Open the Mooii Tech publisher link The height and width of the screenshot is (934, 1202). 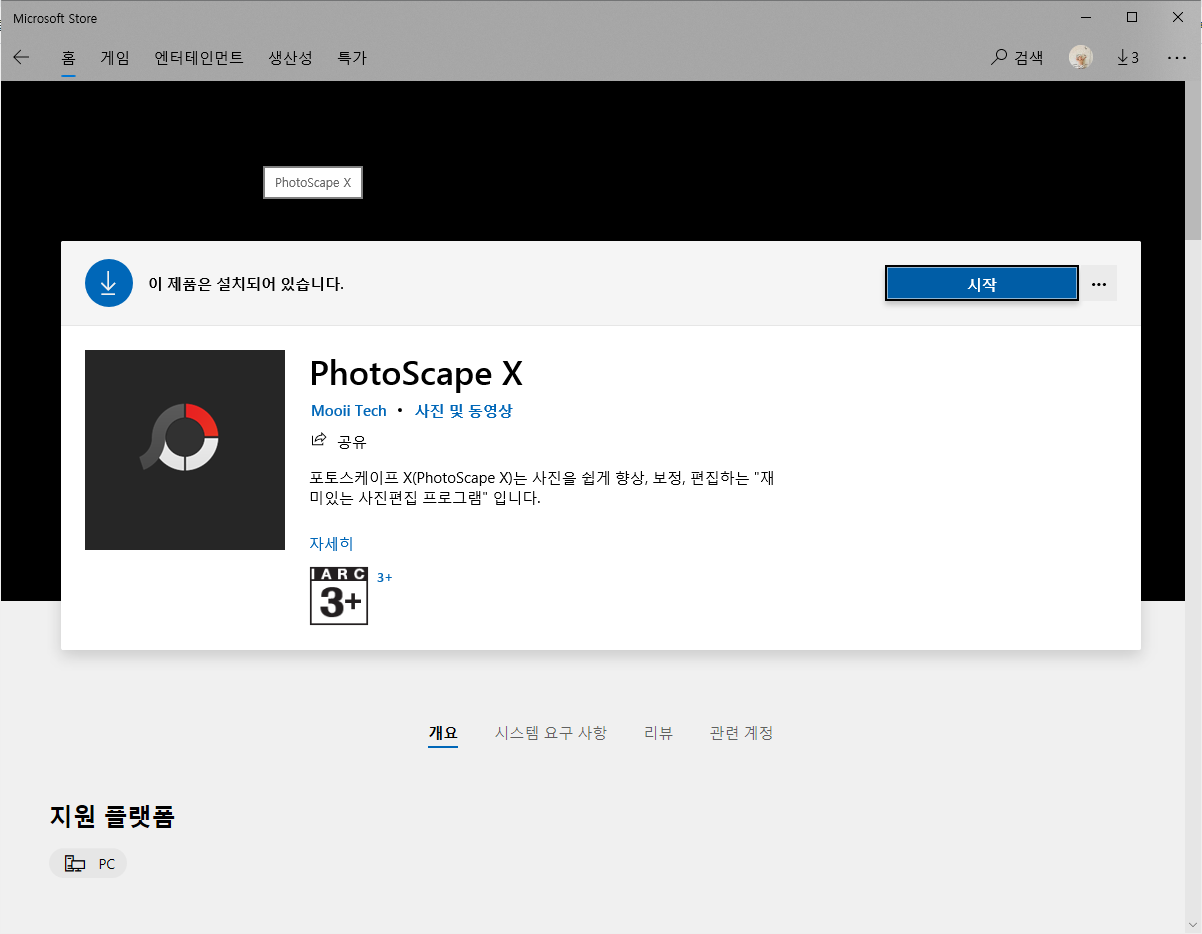pos(349,411)
